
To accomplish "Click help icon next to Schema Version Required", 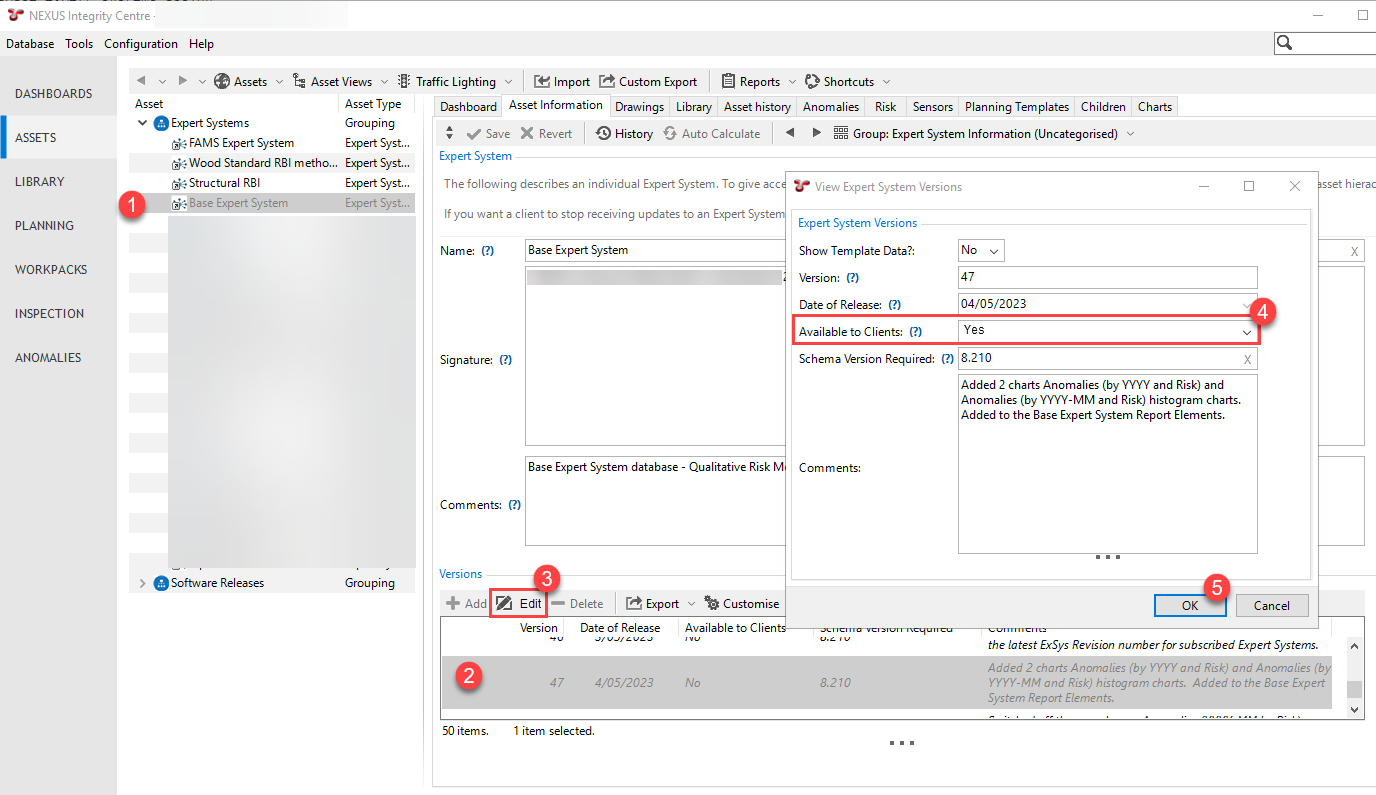I will [948, 359].
